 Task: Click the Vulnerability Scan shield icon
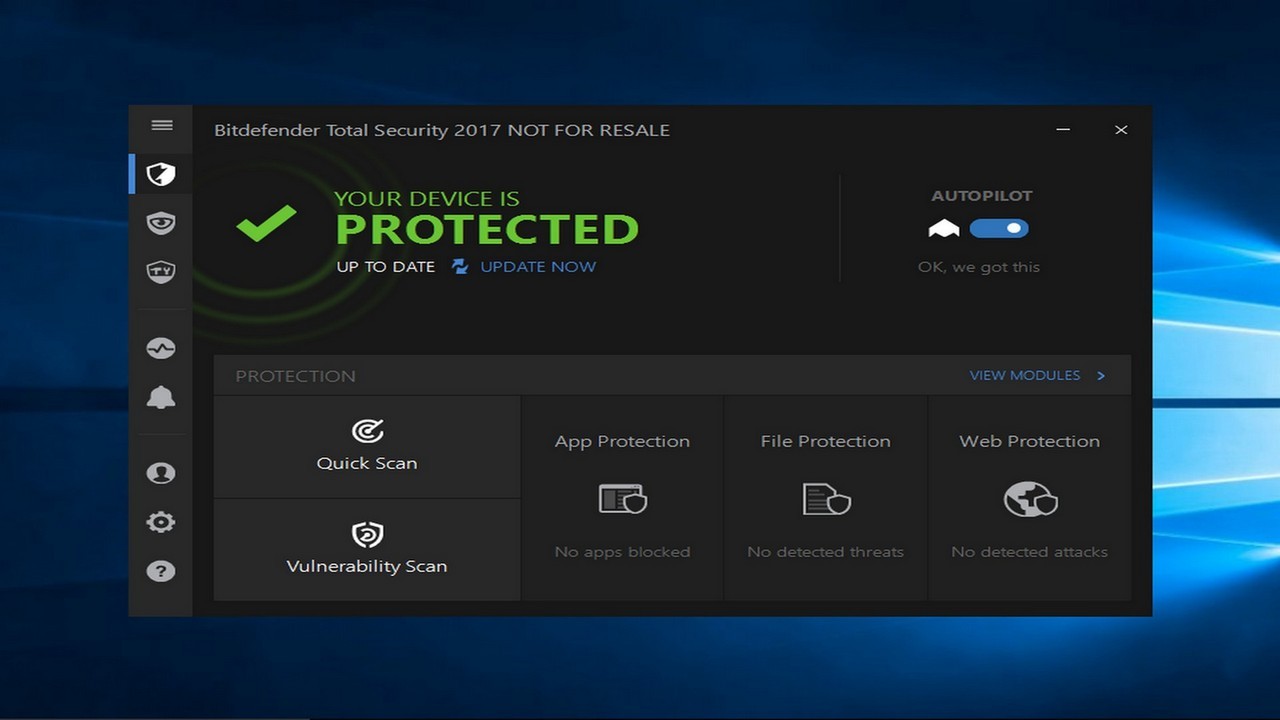(x=367, y=535)
